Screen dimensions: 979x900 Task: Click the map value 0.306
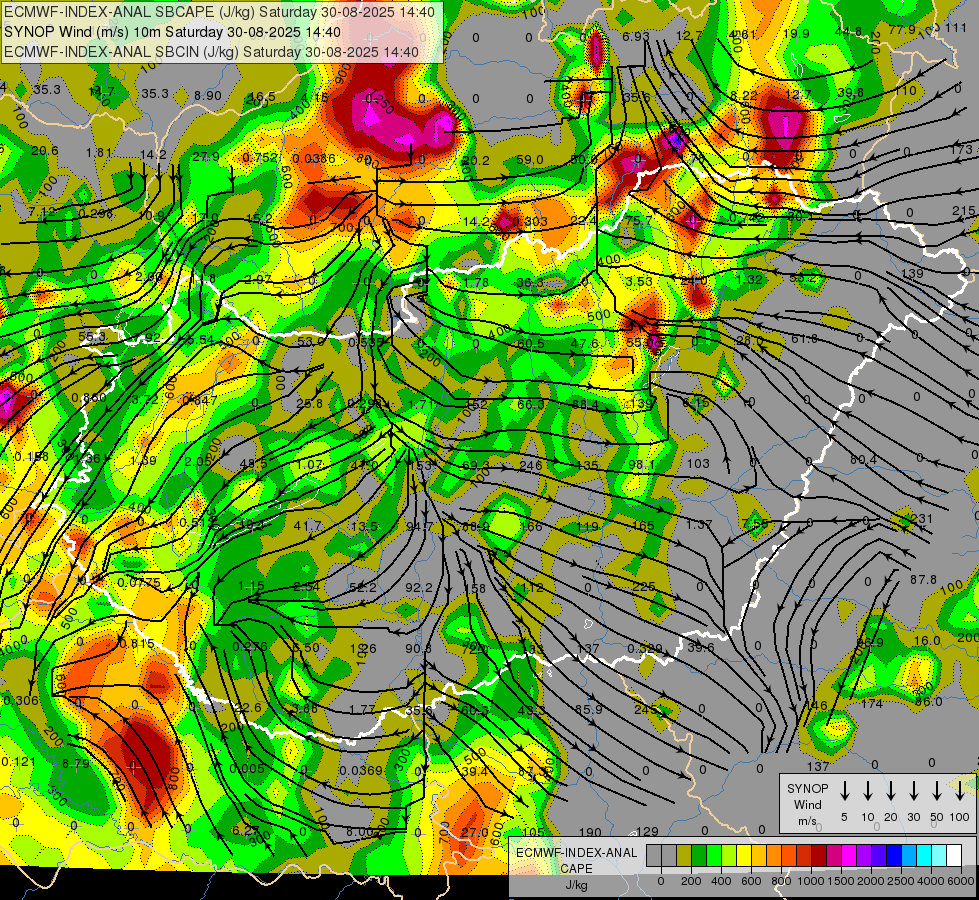click(x=21, y=701)
